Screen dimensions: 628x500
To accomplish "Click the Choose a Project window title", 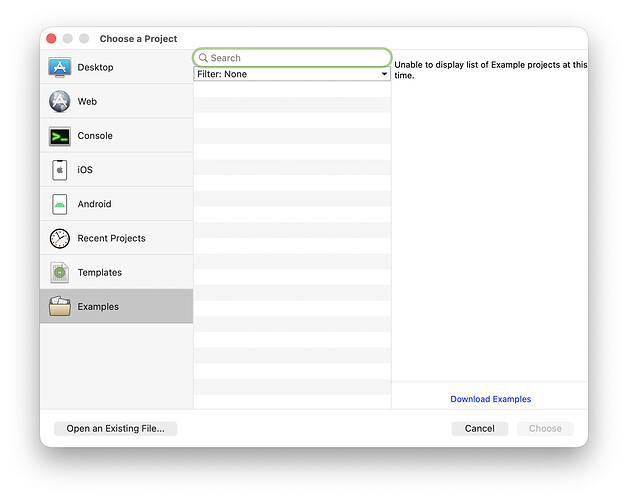I will tap(138, 39).
